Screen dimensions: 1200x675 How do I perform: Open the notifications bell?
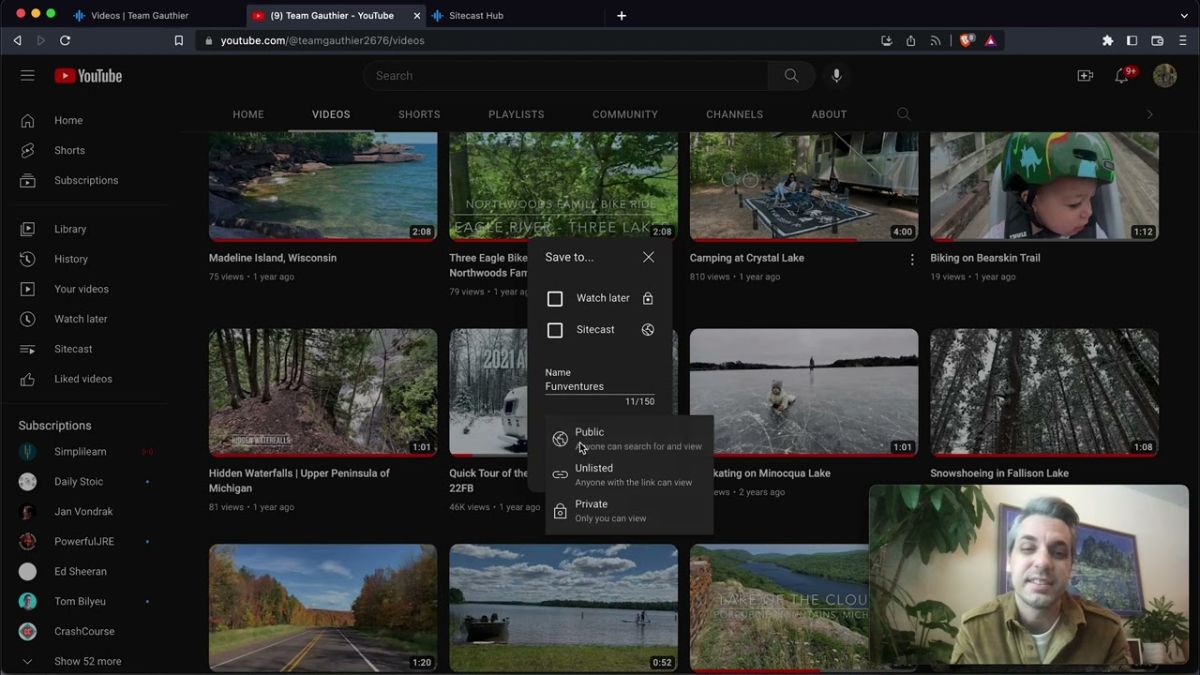coord(1122,76)
